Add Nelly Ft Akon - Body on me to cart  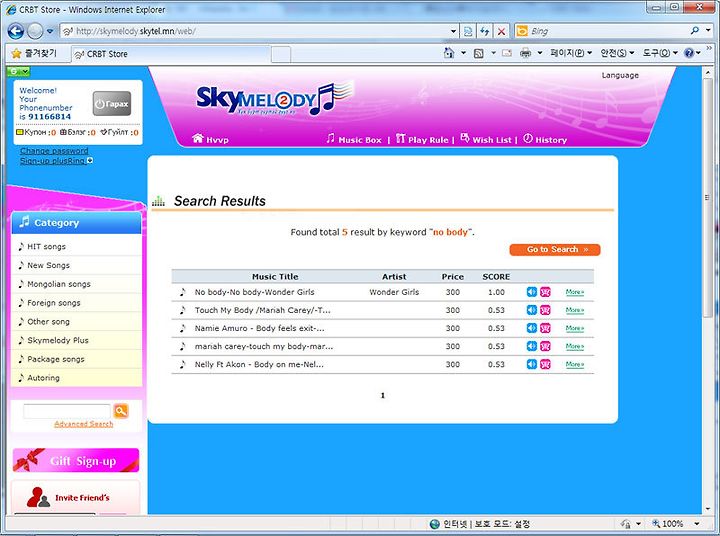pyautogui.click(x=545, y=364)
